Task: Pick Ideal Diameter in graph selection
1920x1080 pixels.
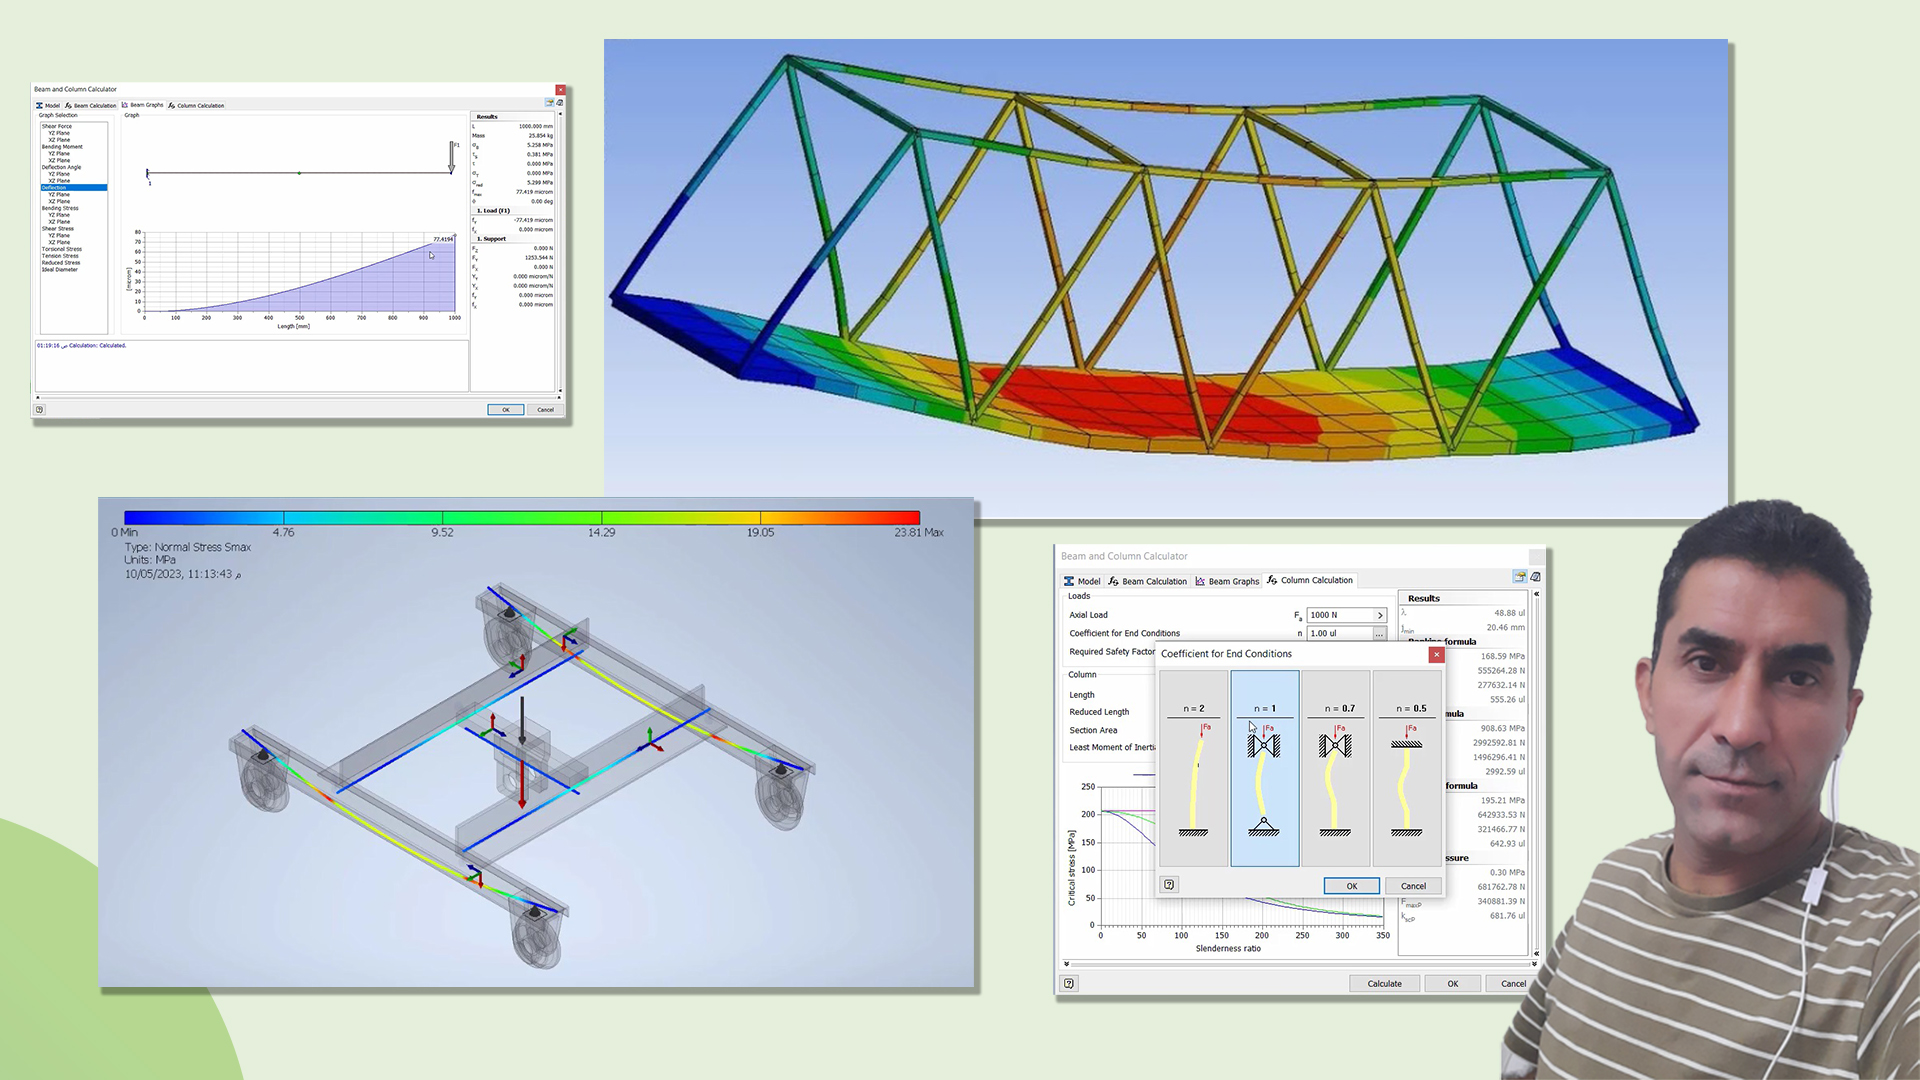Action: pos(60,270)
